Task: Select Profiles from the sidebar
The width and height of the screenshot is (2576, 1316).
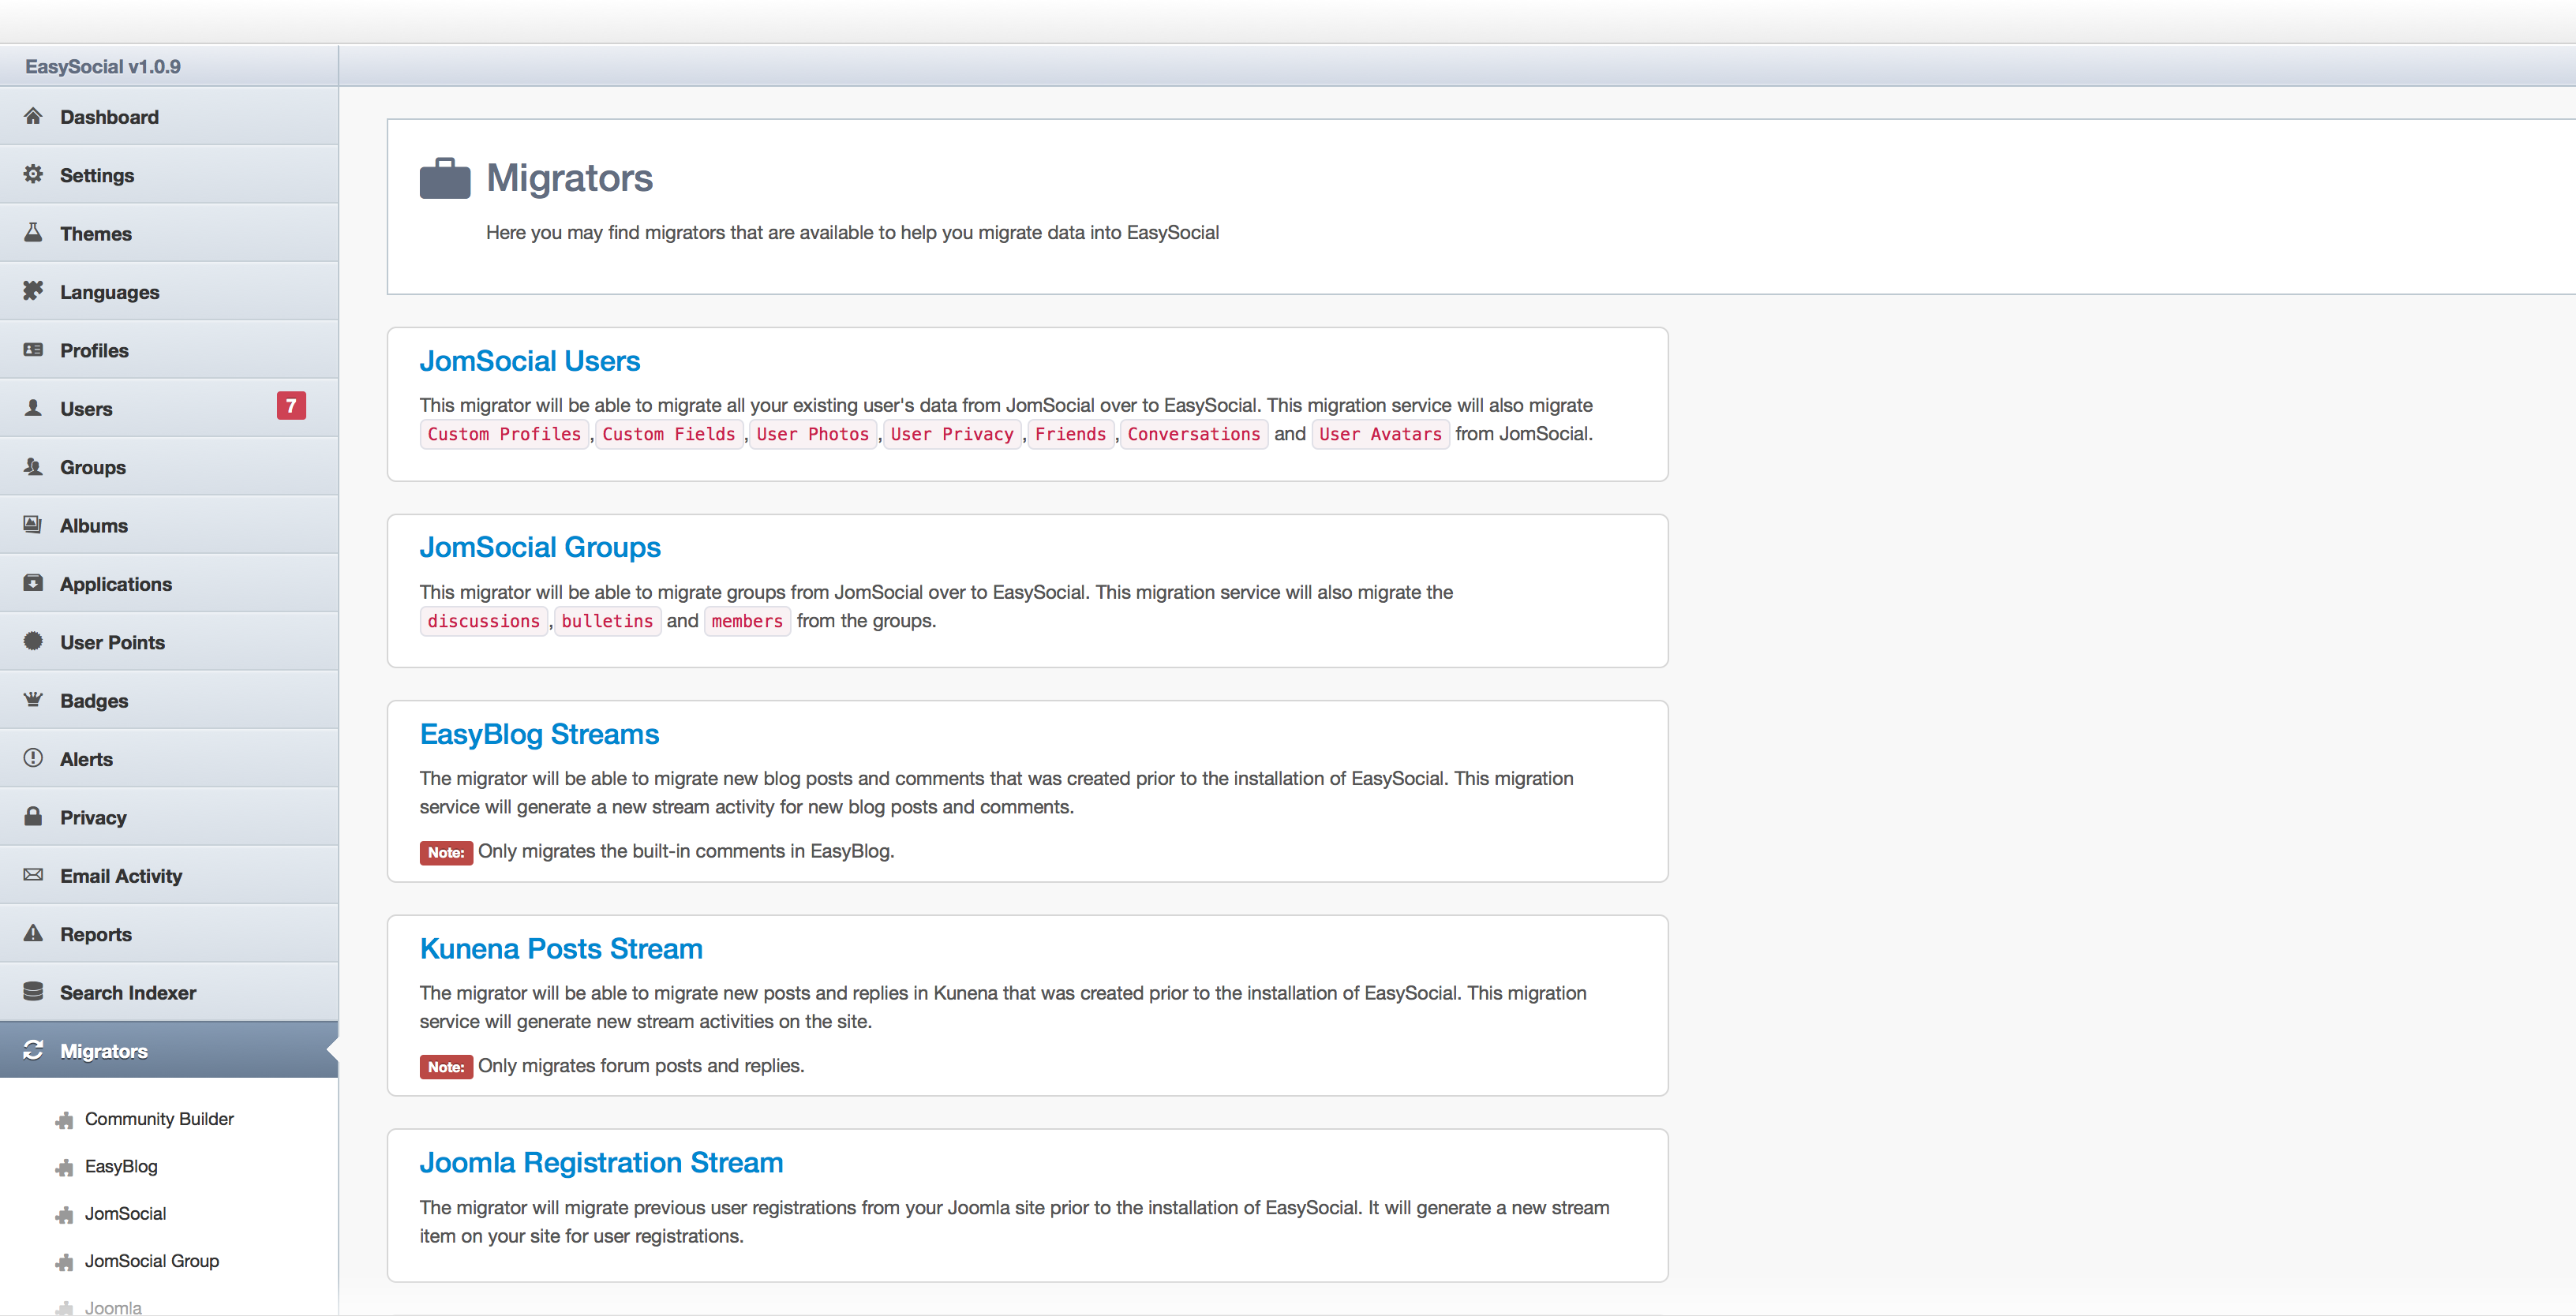Action: pyautogui.click(x=169, y=349)
